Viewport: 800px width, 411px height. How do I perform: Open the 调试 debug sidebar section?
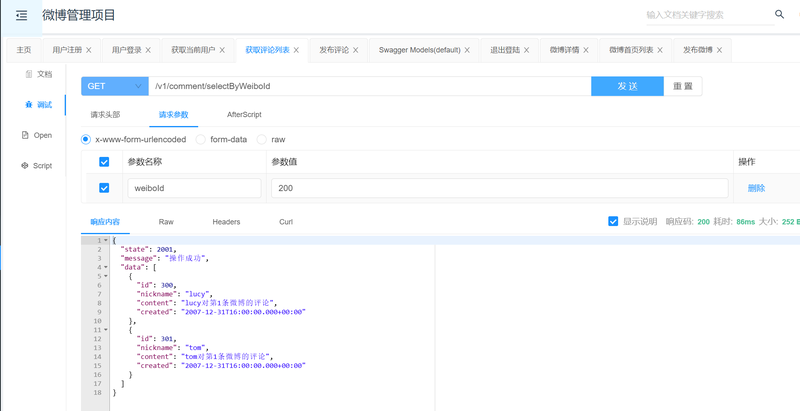38,105
